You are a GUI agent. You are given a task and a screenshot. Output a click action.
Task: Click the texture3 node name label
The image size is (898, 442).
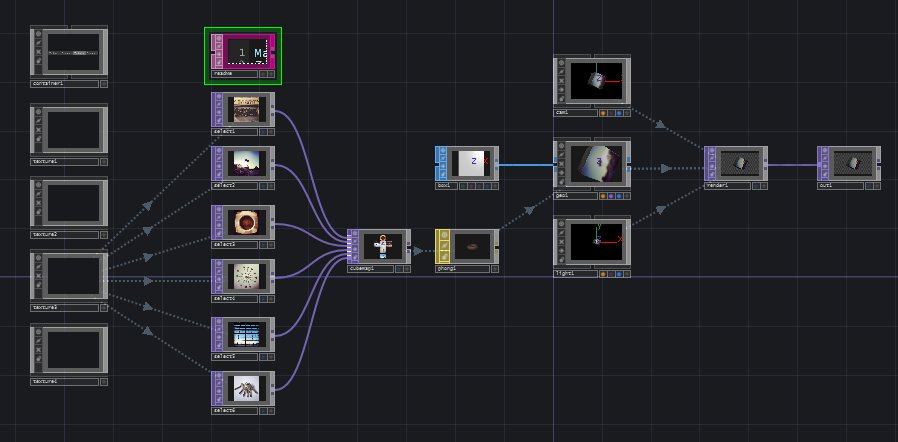pyautogui.click(x=64, y=307)
